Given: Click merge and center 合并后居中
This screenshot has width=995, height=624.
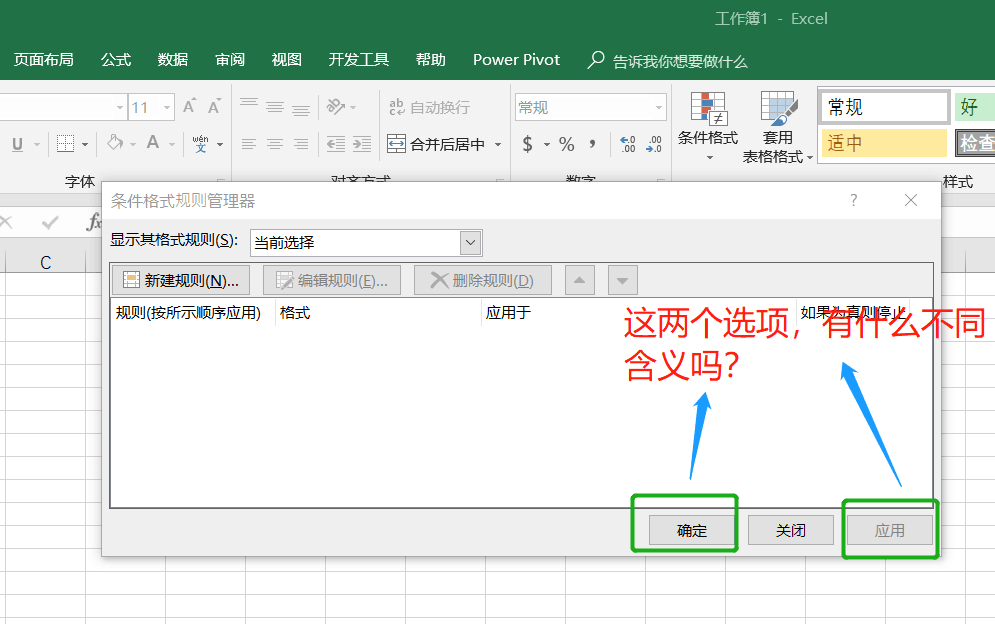Looking at the screenshot, I should 436,144.
